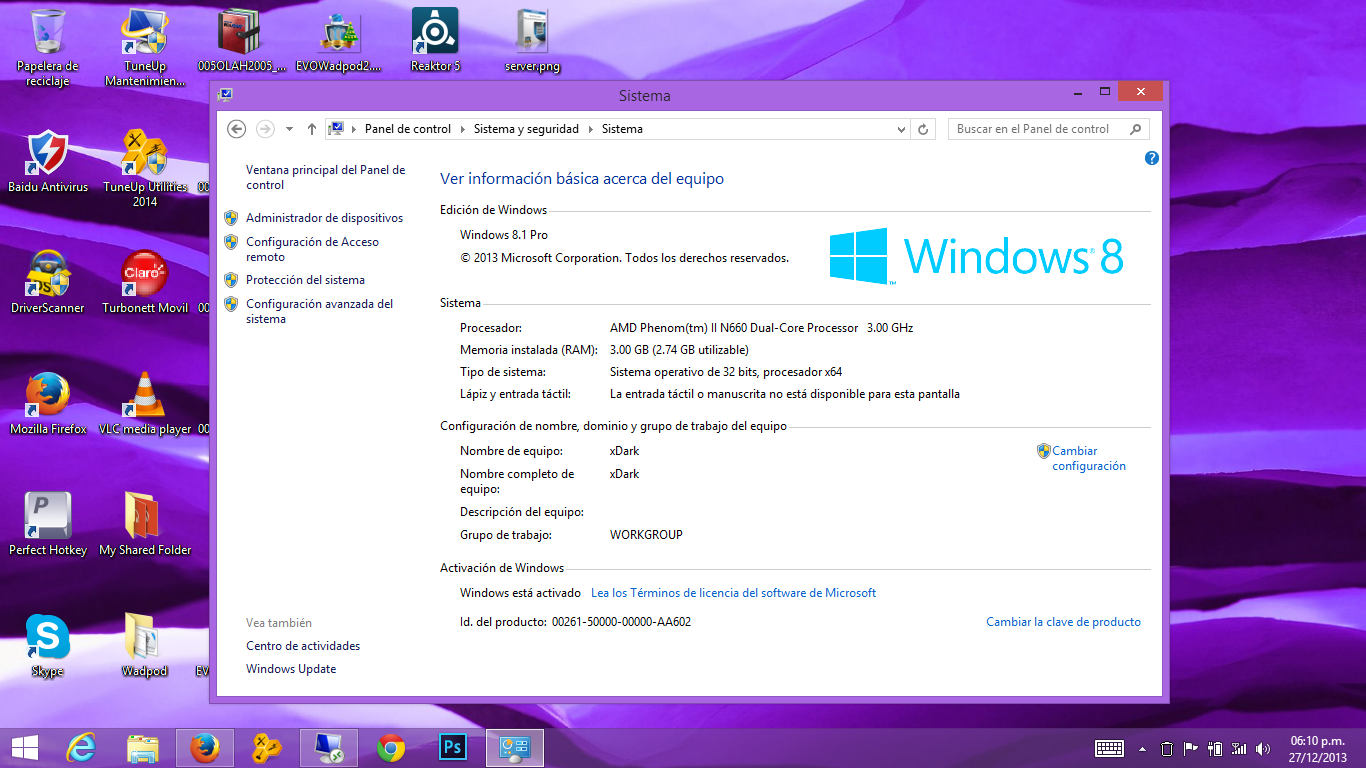Open Photoshop from the taskbar

click(453, 748)
